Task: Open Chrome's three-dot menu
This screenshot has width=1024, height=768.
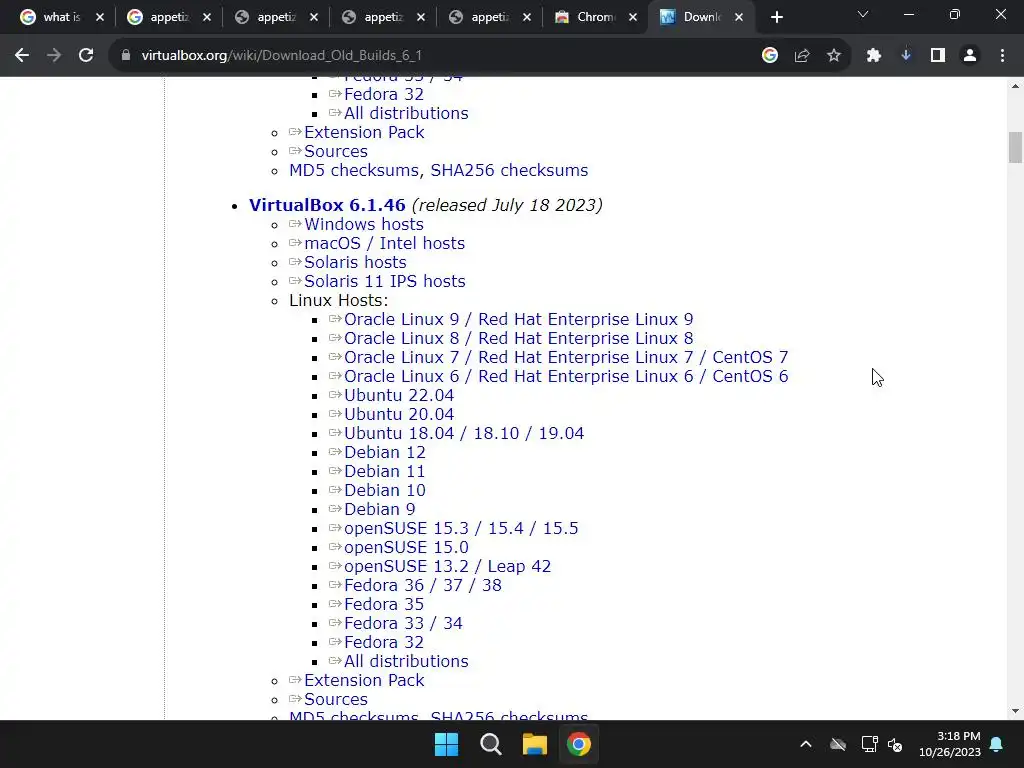Action: click(1002, 56)
